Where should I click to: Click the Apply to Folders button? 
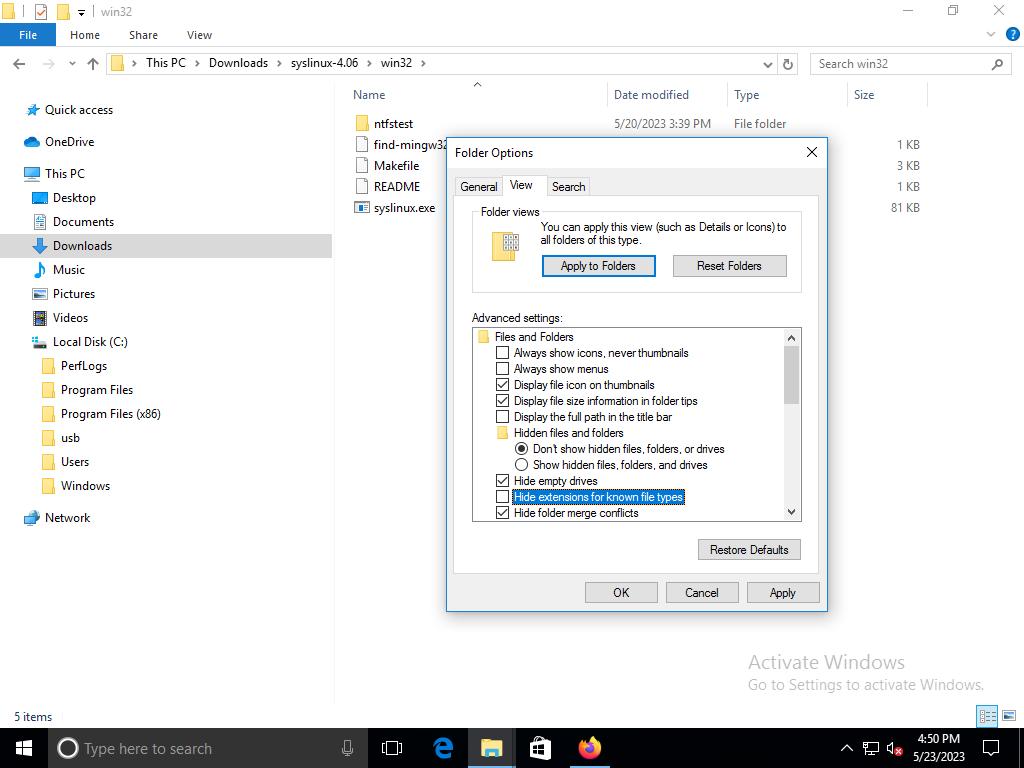pyautogui.click(x=598, y=266)
